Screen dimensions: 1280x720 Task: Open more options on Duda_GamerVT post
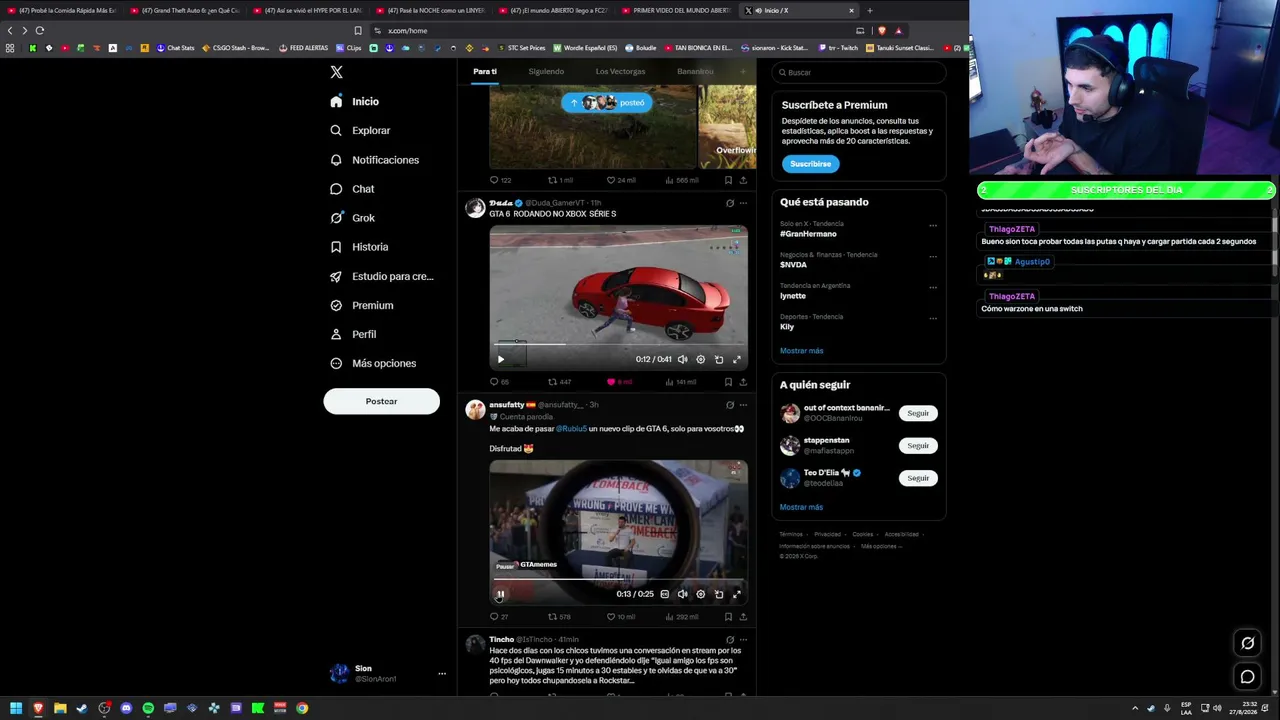point(743,203)
